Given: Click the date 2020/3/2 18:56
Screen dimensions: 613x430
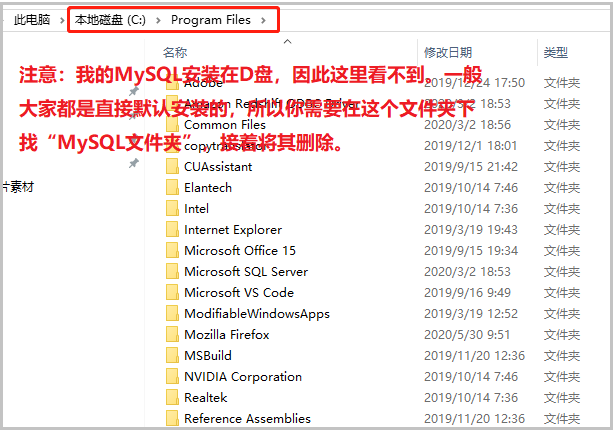Looking at the screenshot, I should [468, 125].
